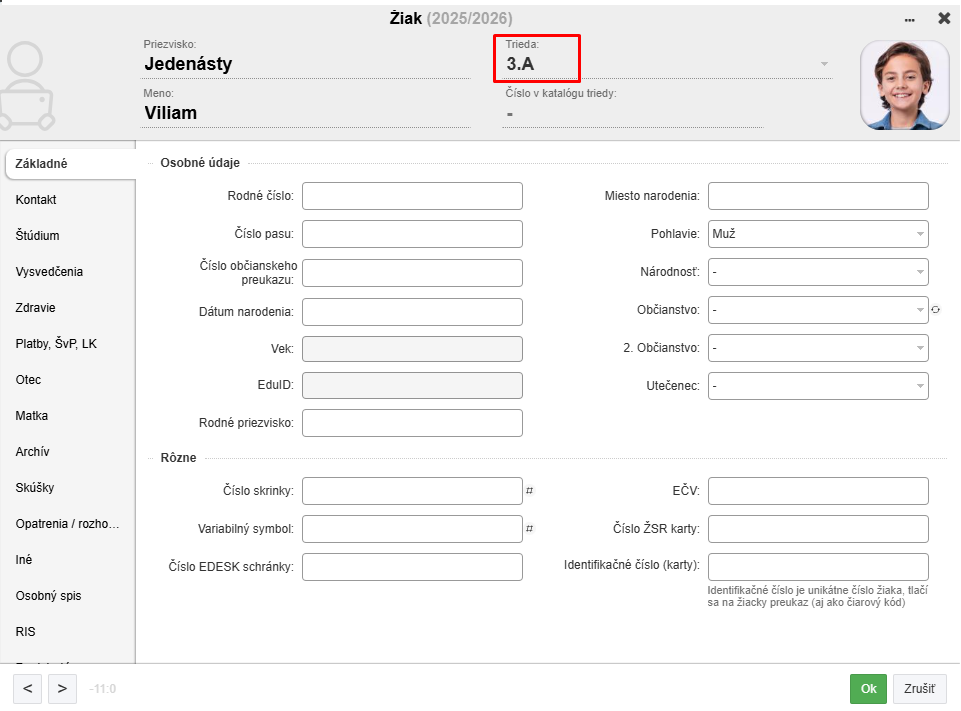The image size is (961, 711).
Task: Click the hash icon beside Variabilný symbol
Action: pyautogui.click(x=530, y=529)
